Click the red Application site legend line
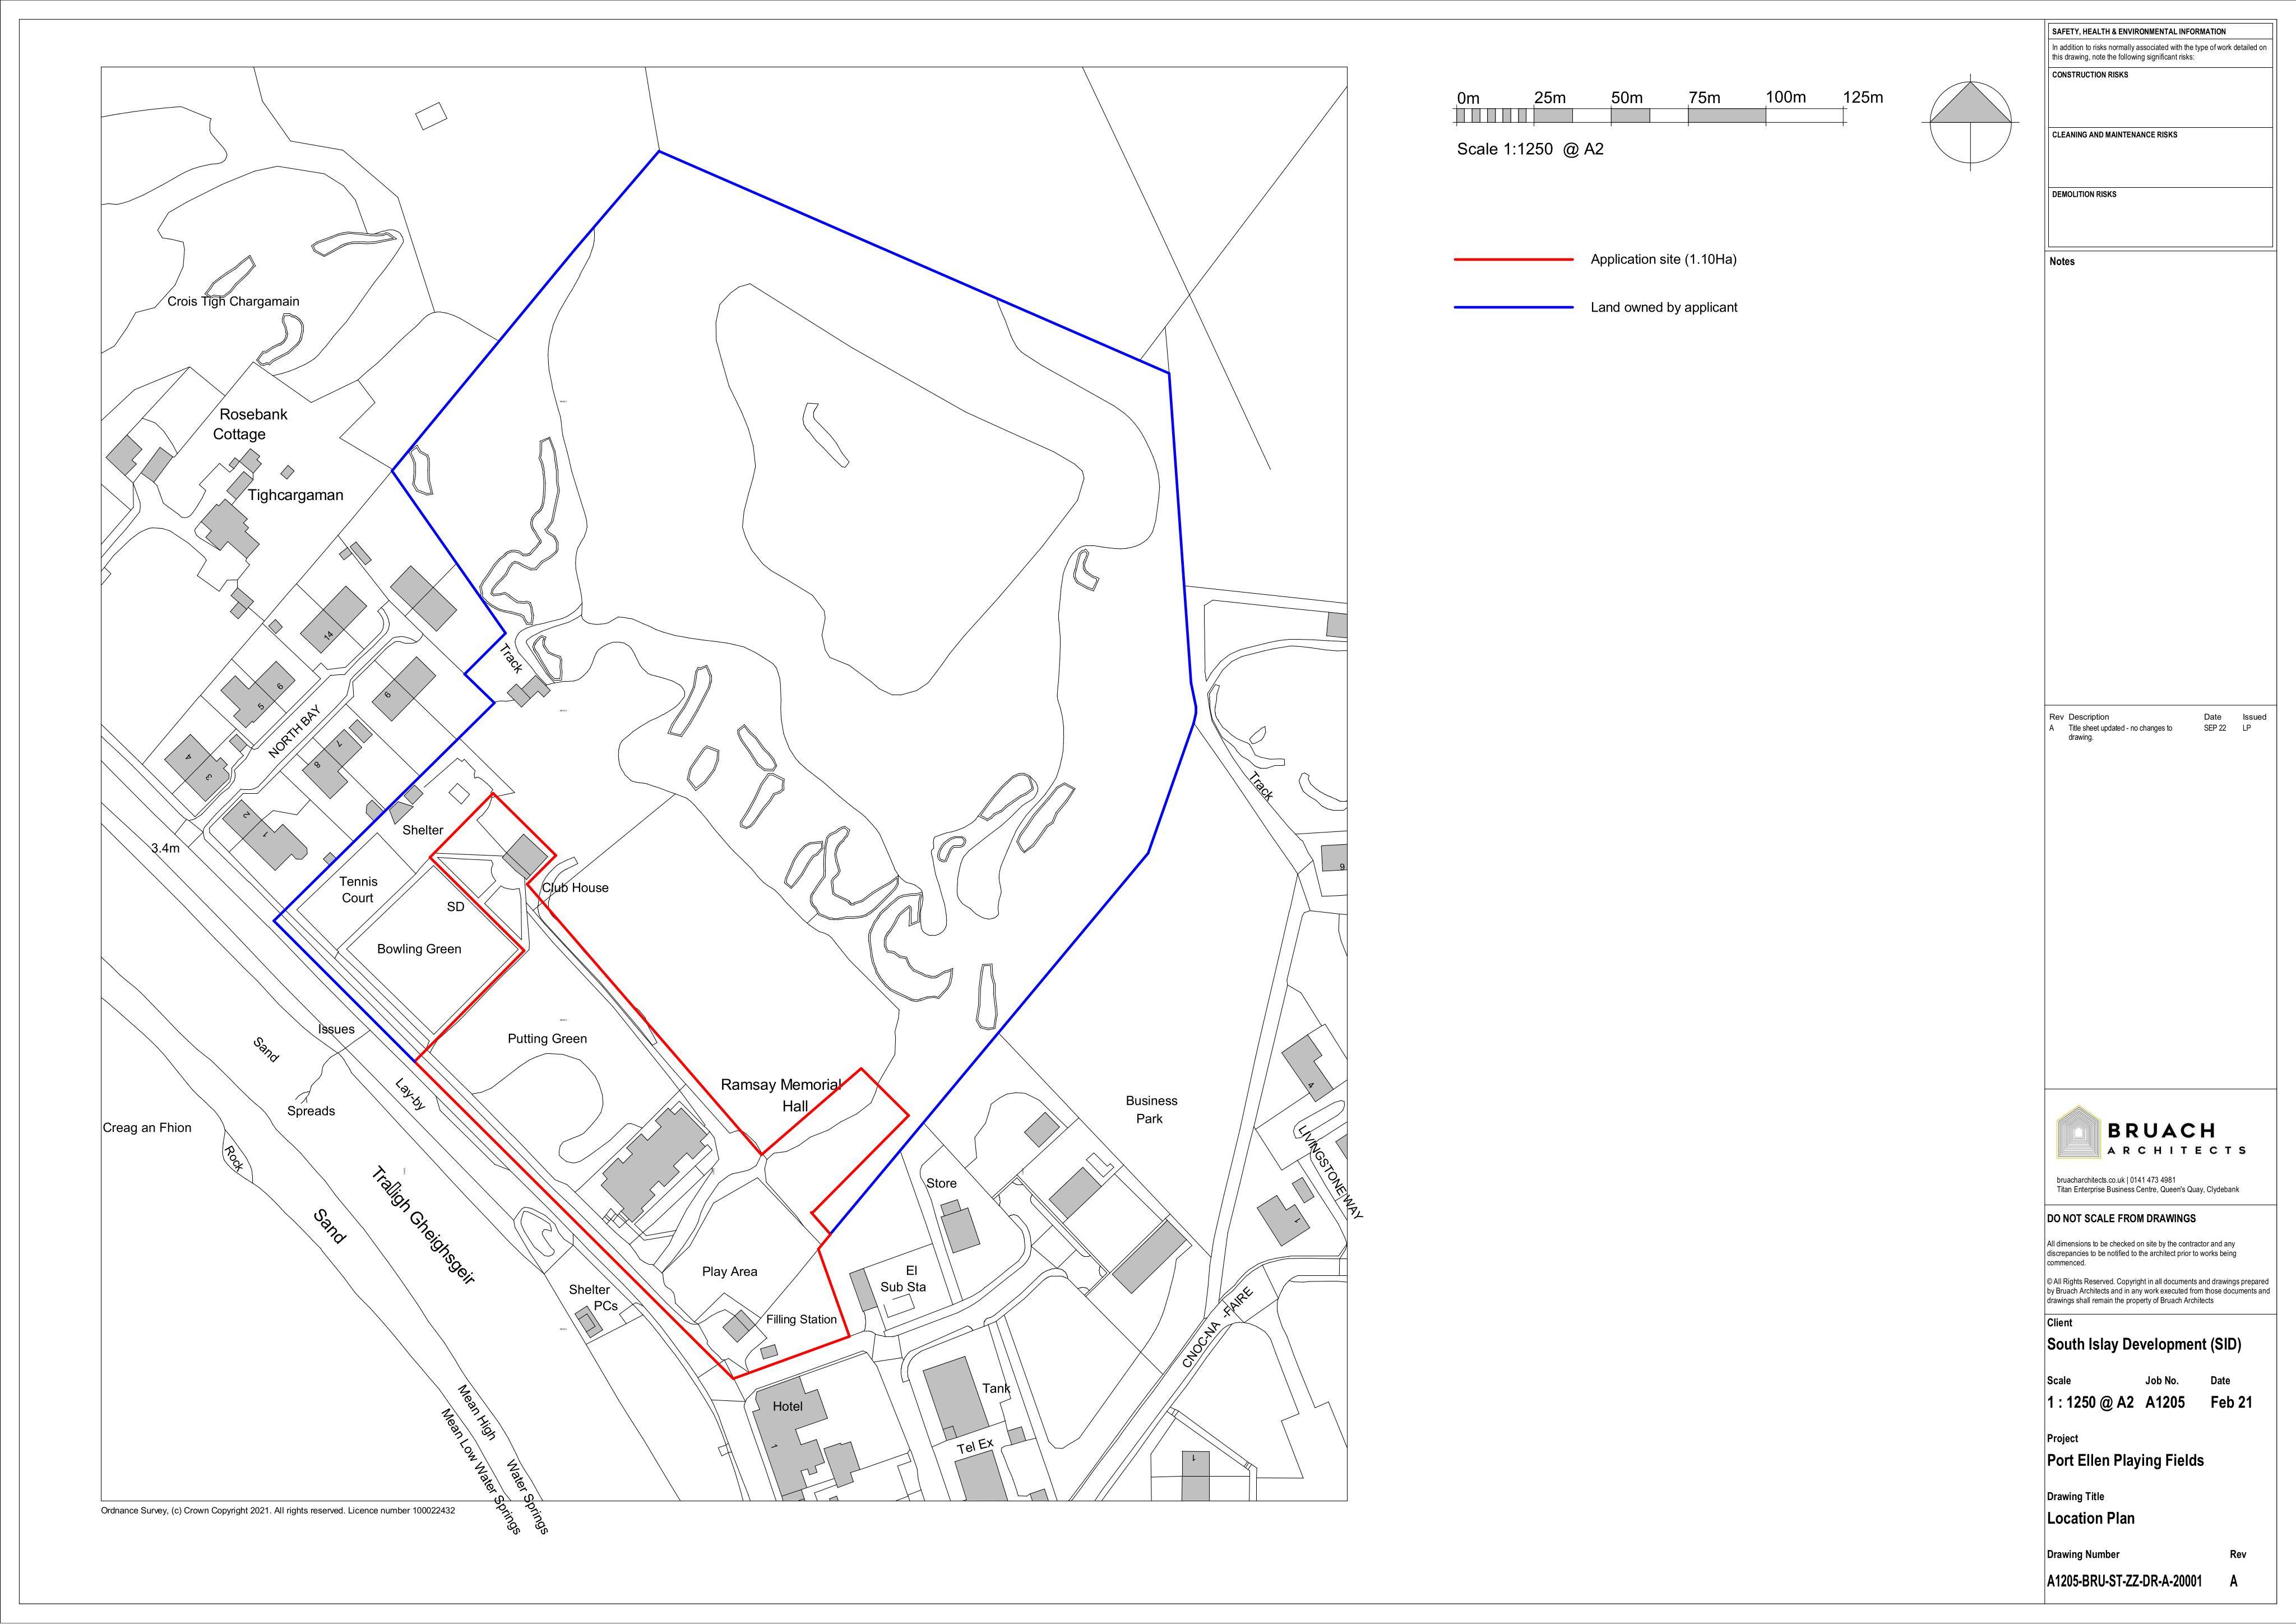Image resolution: width=2296 pixels, height=1624 pixels. click(x=1514, y=260)
